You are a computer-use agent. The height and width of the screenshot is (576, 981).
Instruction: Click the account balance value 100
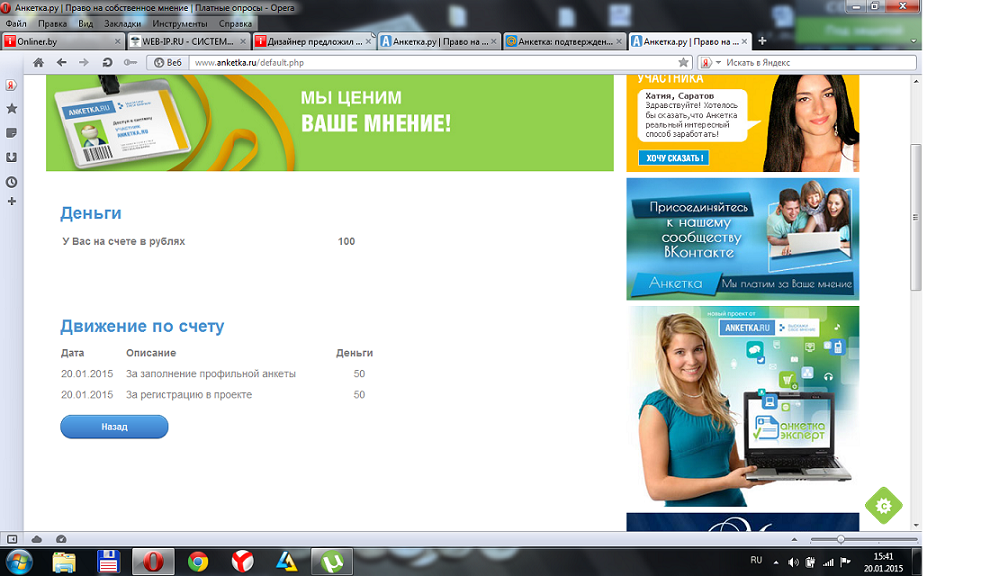346,241
